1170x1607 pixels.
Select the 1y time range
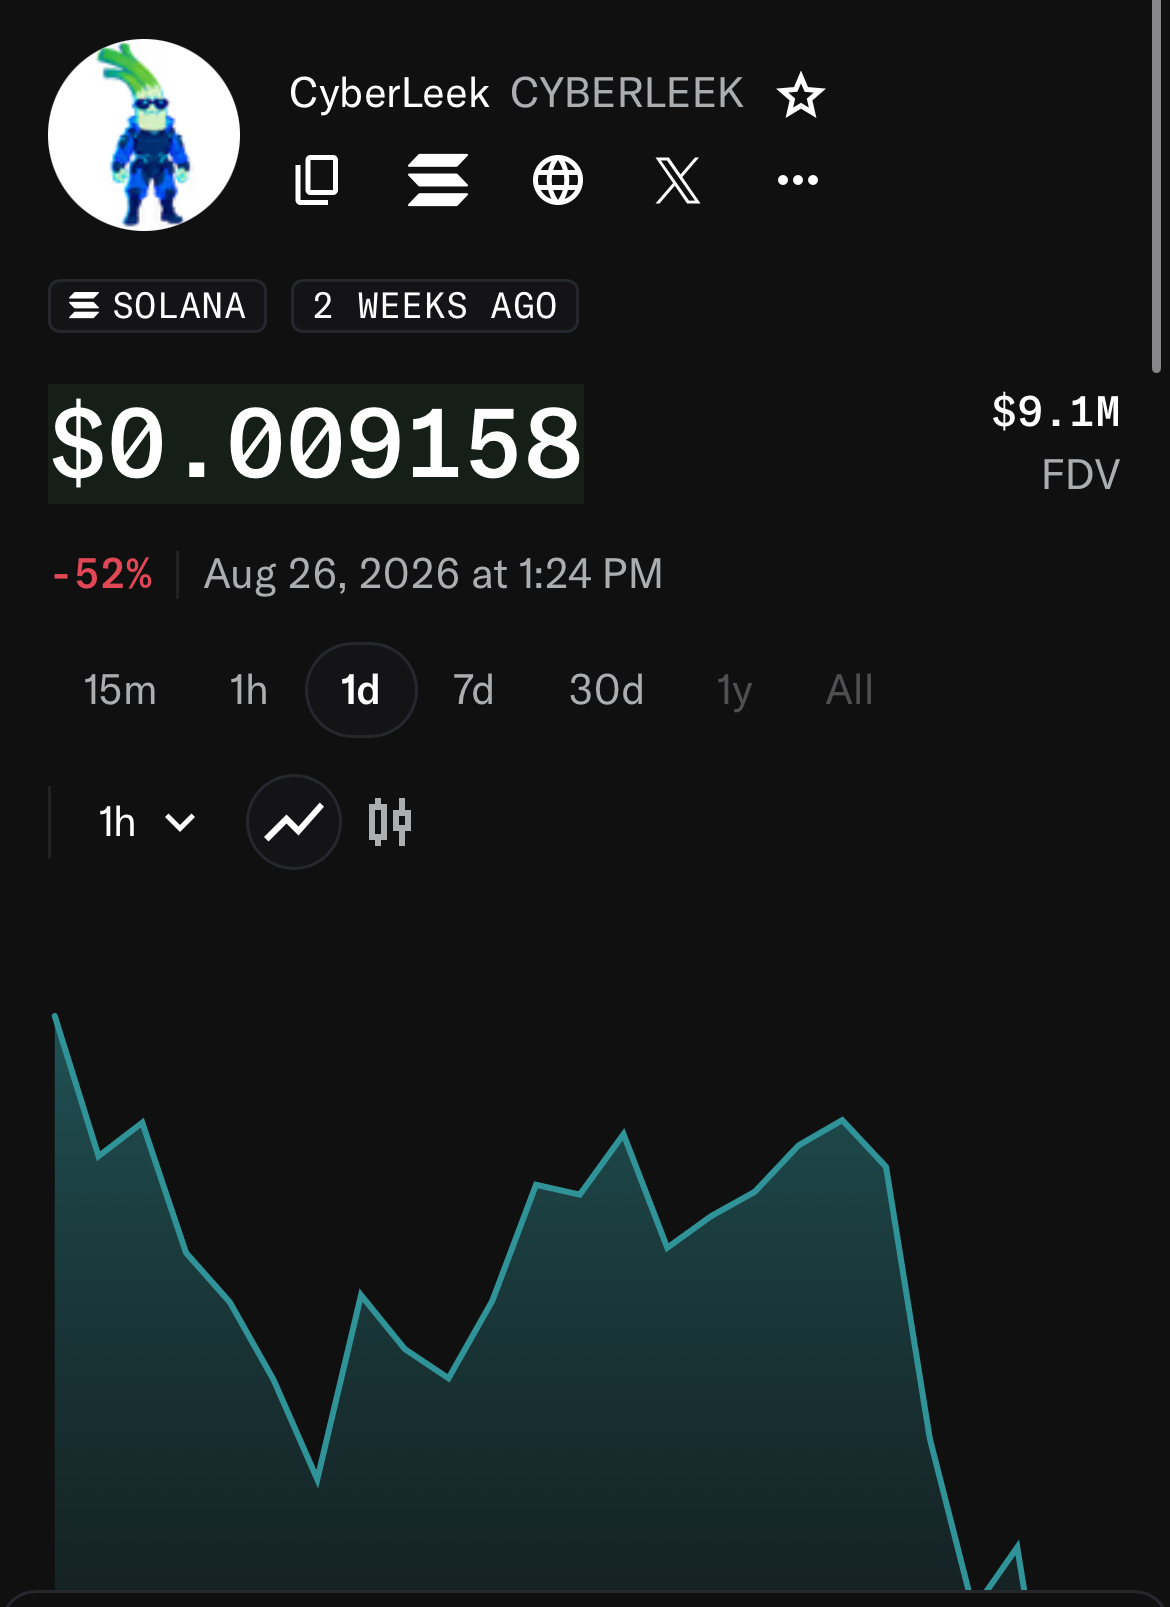[734, 690]
